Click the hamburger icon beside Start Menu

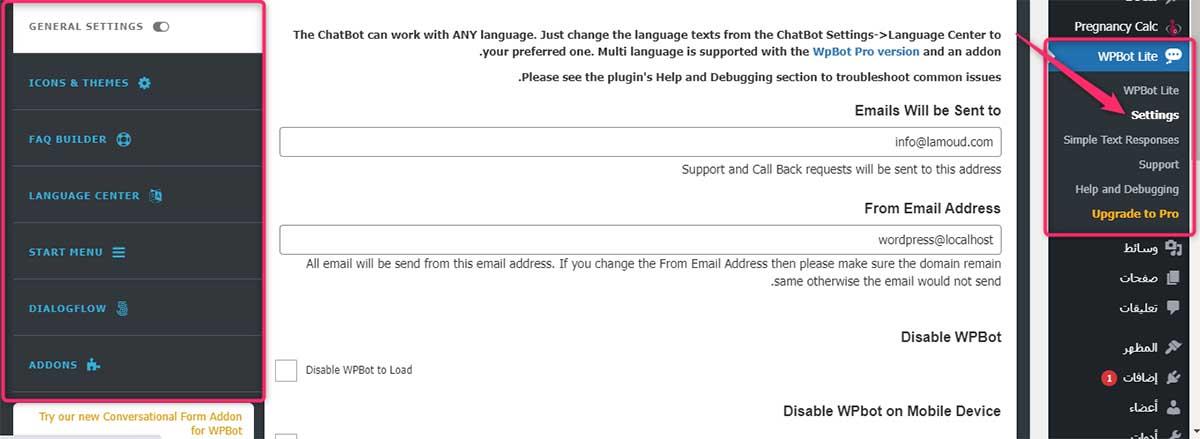119,252
